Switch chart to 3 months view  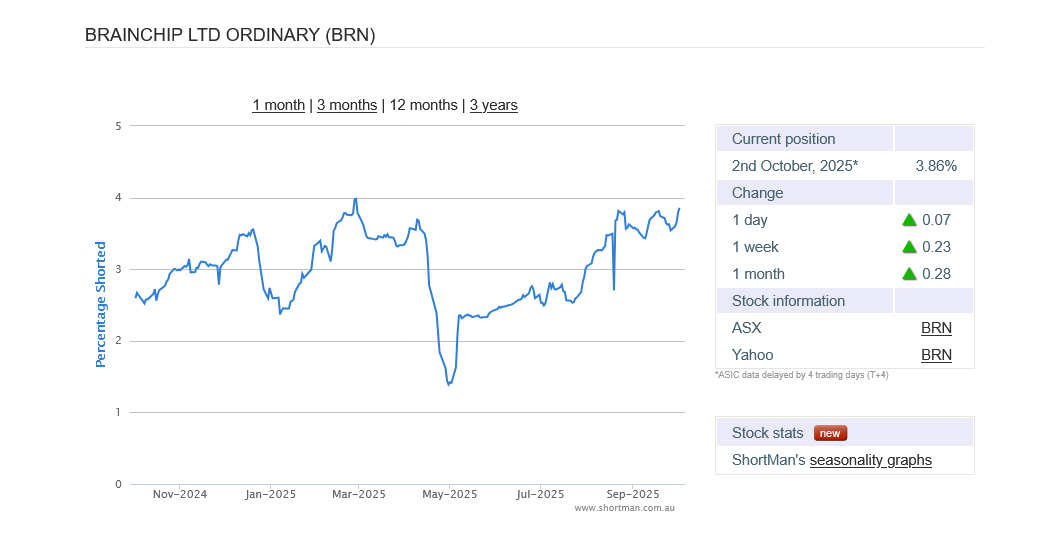click(x=347, y=105)
